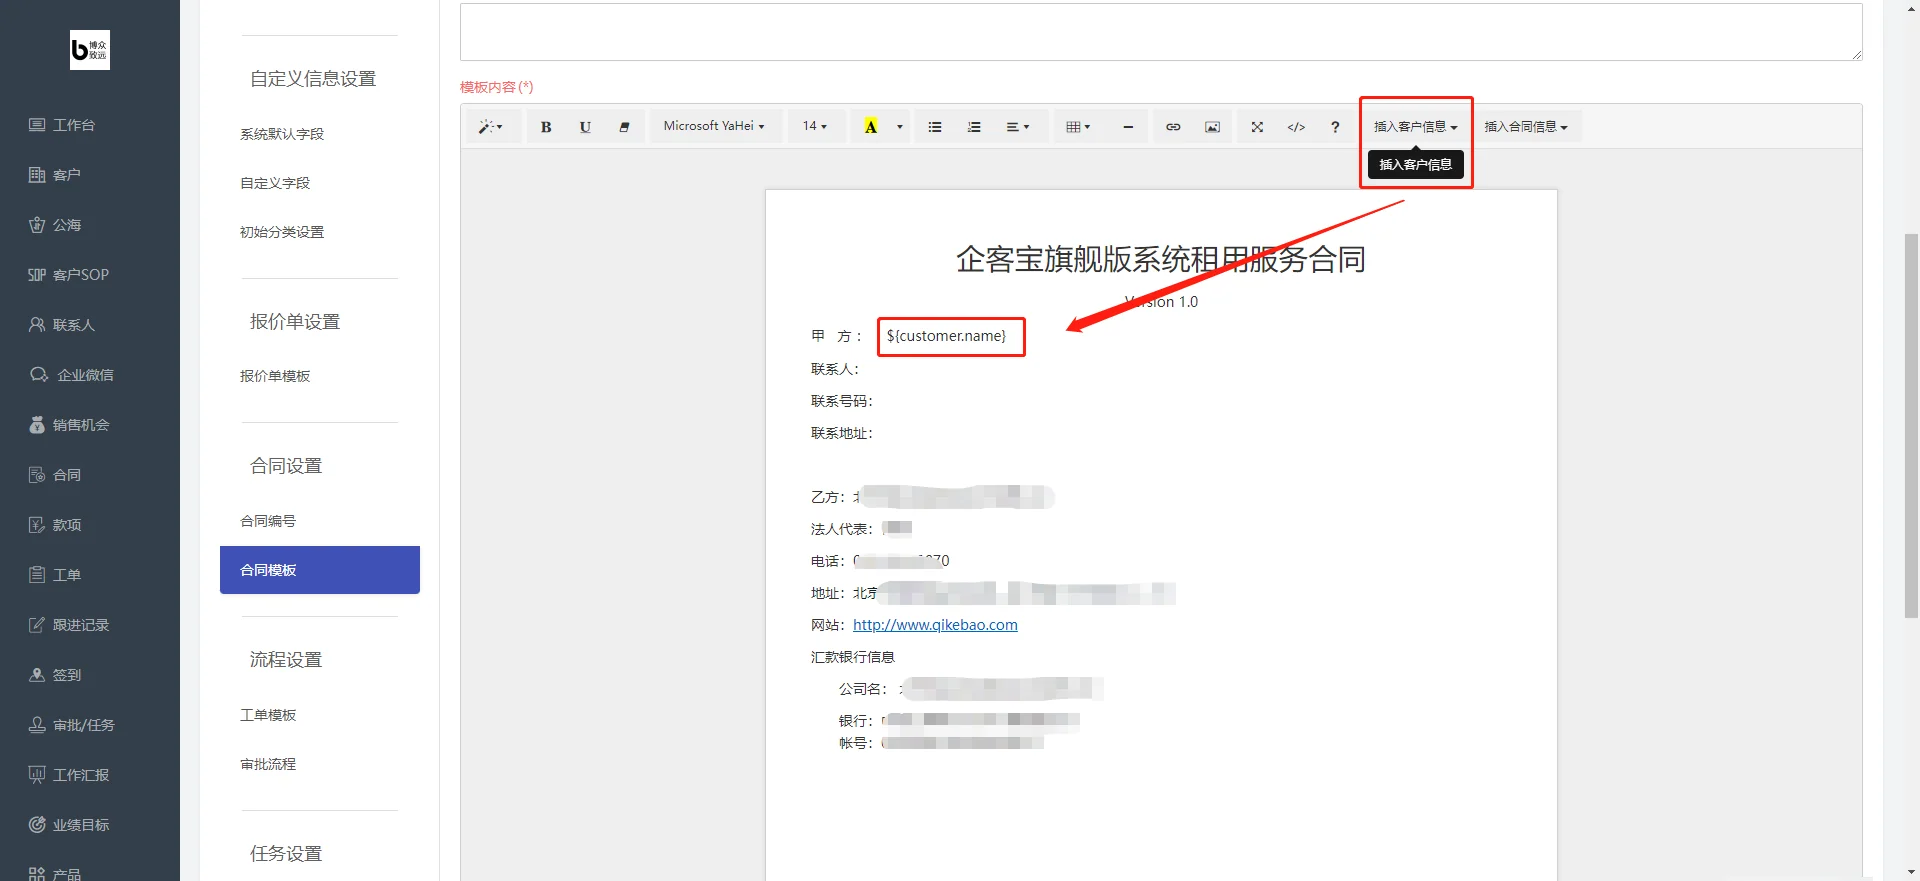The height and width of the screenshot is (881, 1920).
Task: Open the editor help question mark
Action: tap(1335, 127)
